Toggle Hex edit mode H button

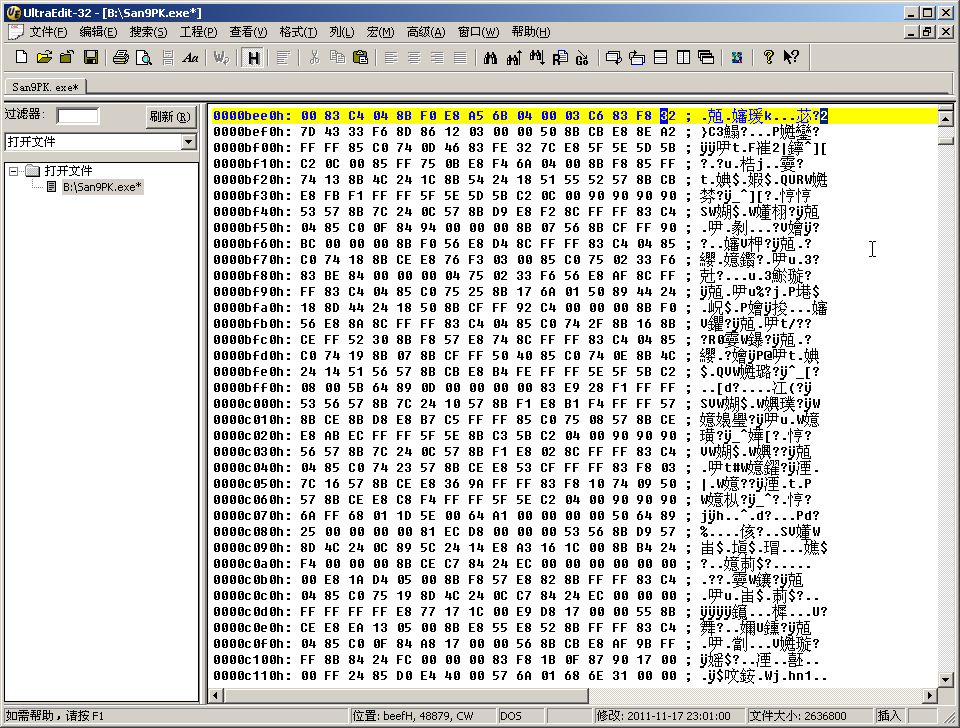[254, 58]
